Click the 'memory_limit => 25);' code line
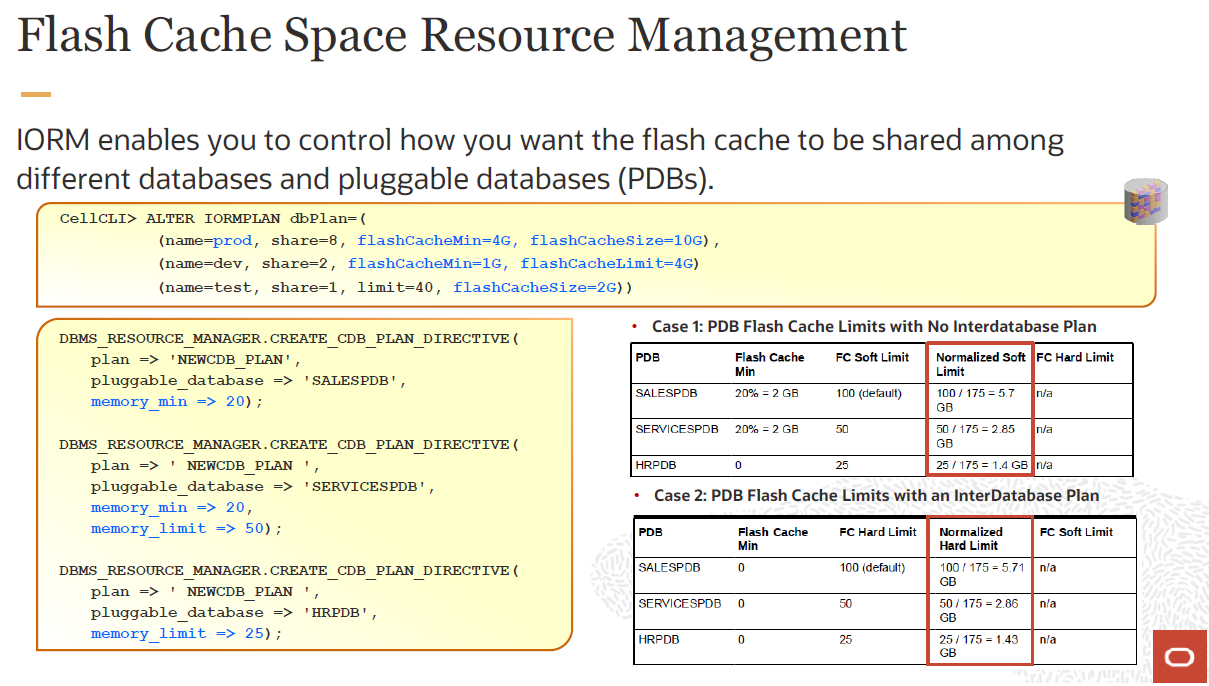This screenshot has width=1209, height=686. 187,634
